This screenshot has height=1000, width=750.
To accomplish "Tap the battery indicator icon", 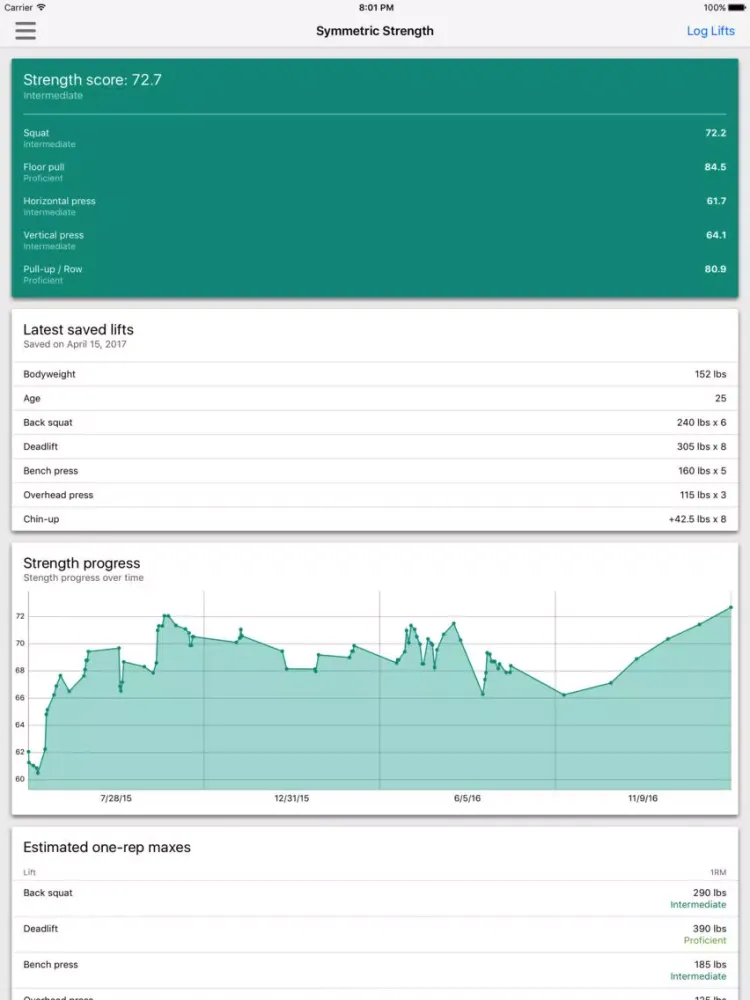I will [x=737, y=8].
